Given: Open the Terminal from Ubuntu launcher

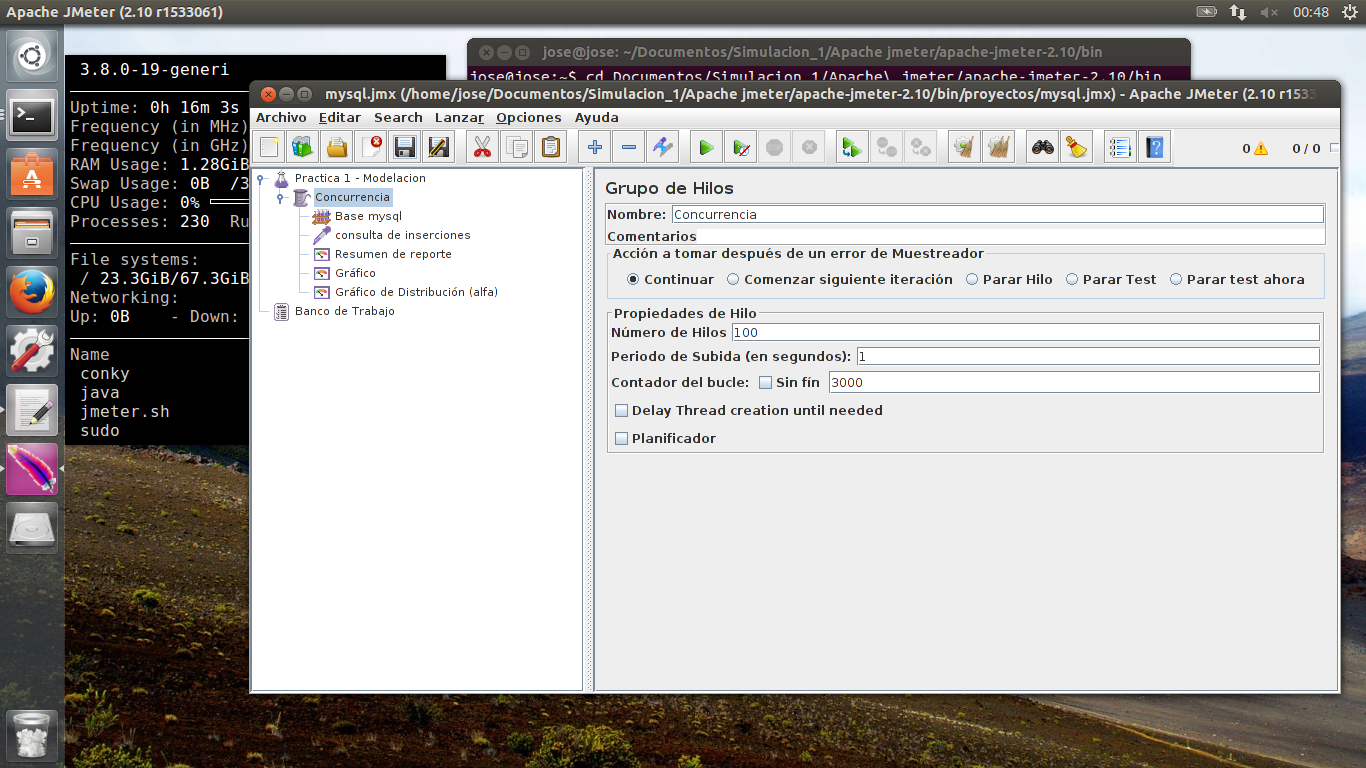Looking at the screenshot, I should 32,117.
